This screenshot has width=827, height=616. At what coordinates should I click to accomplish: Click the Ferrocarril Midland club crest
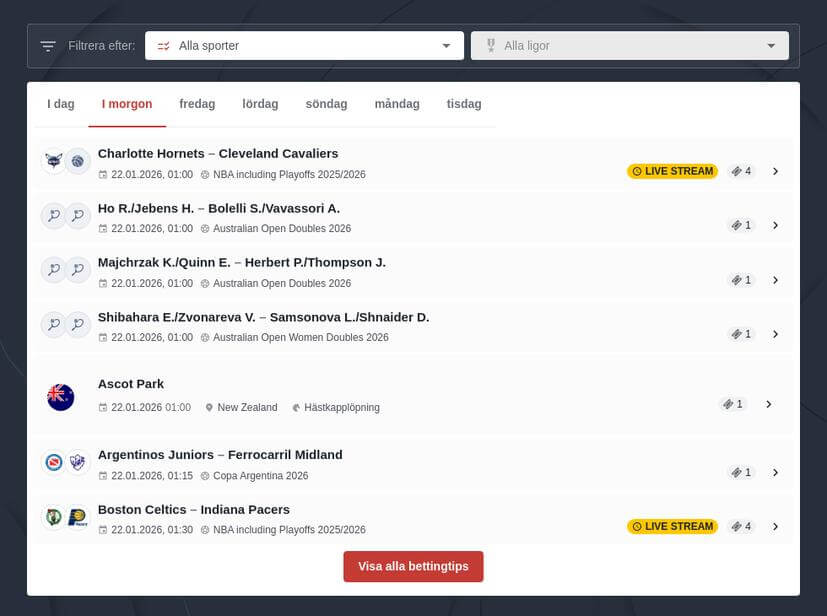click(x=77, y=462)
